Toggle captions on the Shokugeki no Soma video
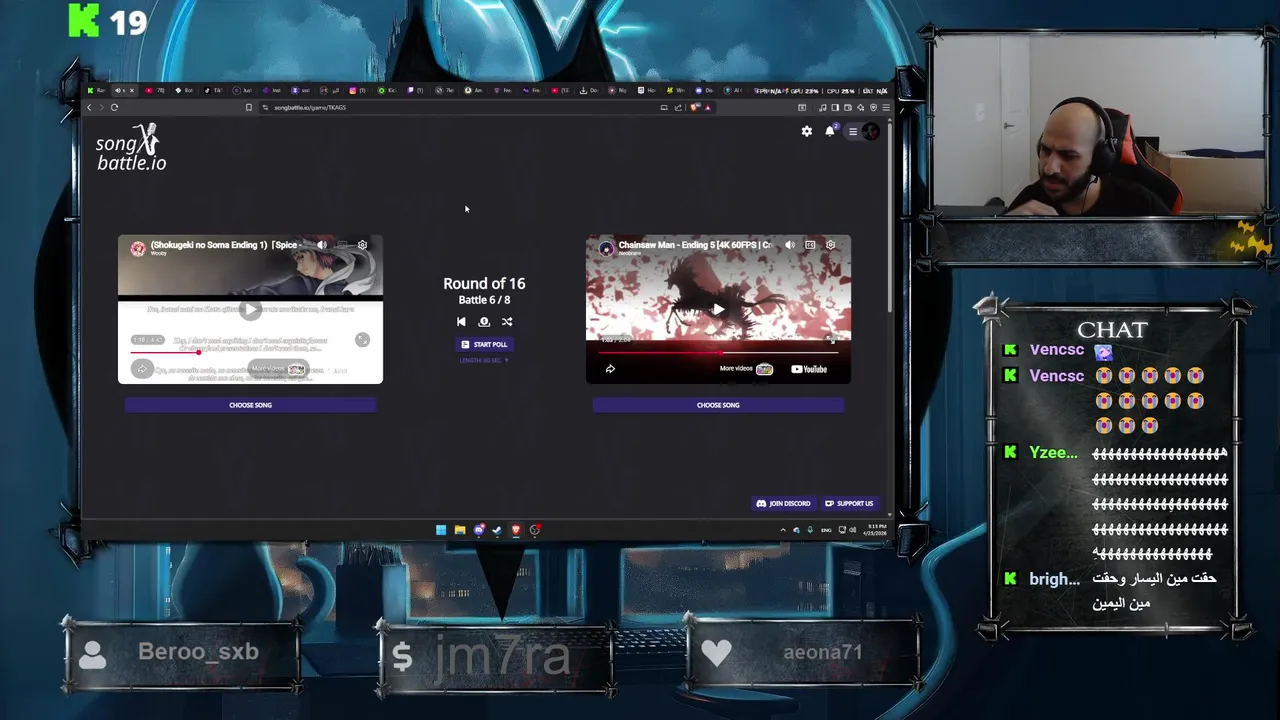The width and height of the screenshot is (1280, 720). click(x=342, y=245)
